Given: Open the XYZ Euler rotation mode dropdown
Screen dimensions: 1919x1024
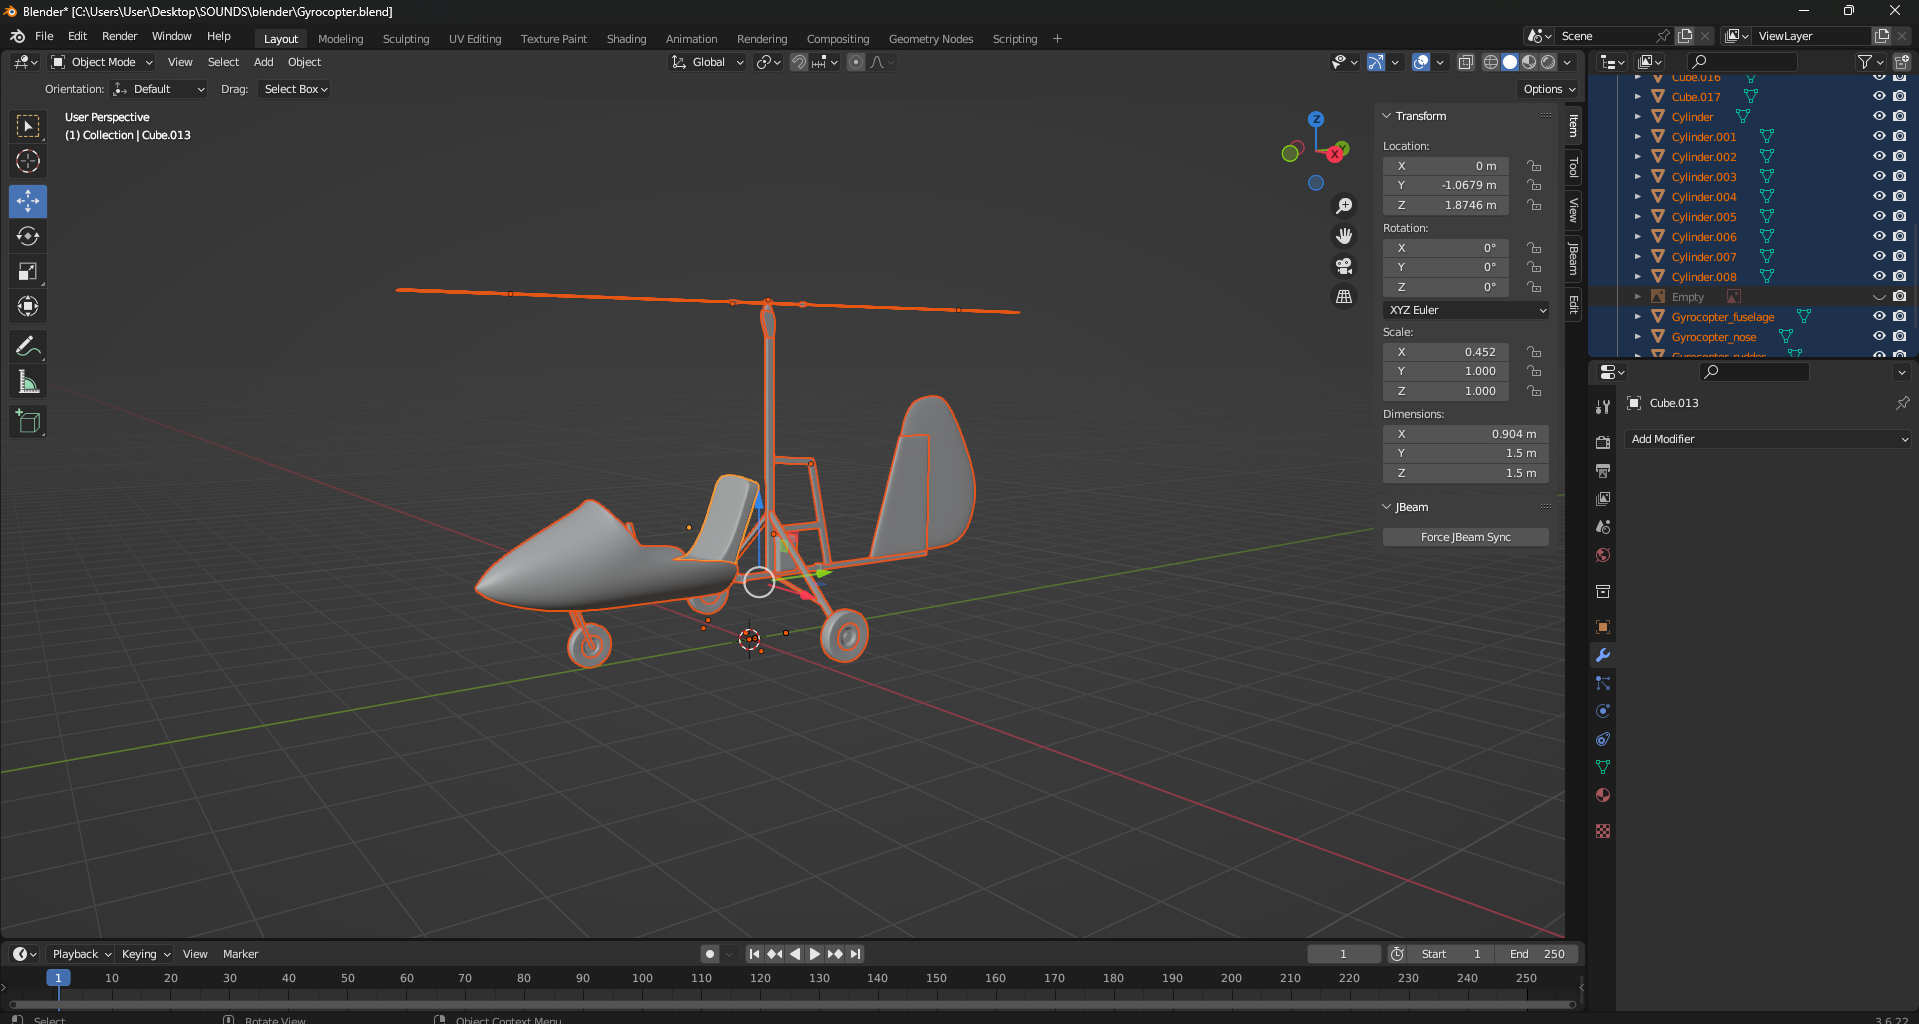Looking at the screenshot, I should tap(1466, 310).
